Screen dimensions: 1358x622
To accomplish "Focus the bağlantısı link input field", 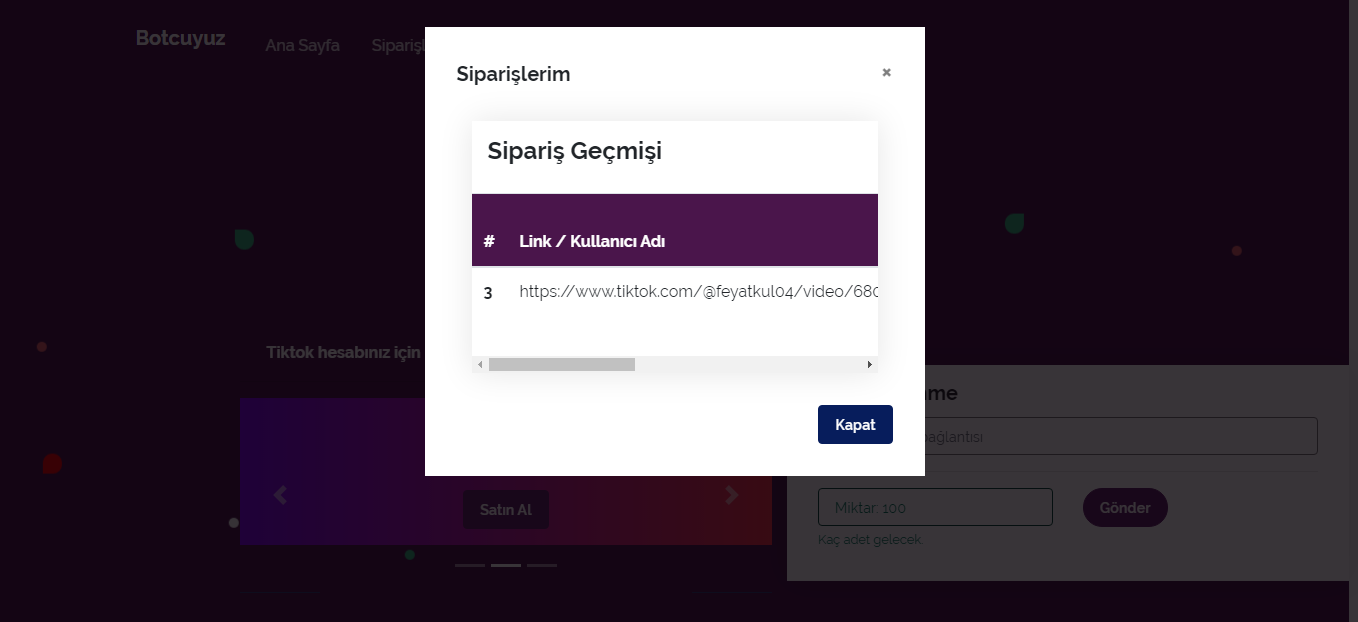I will pos(1067,436).
